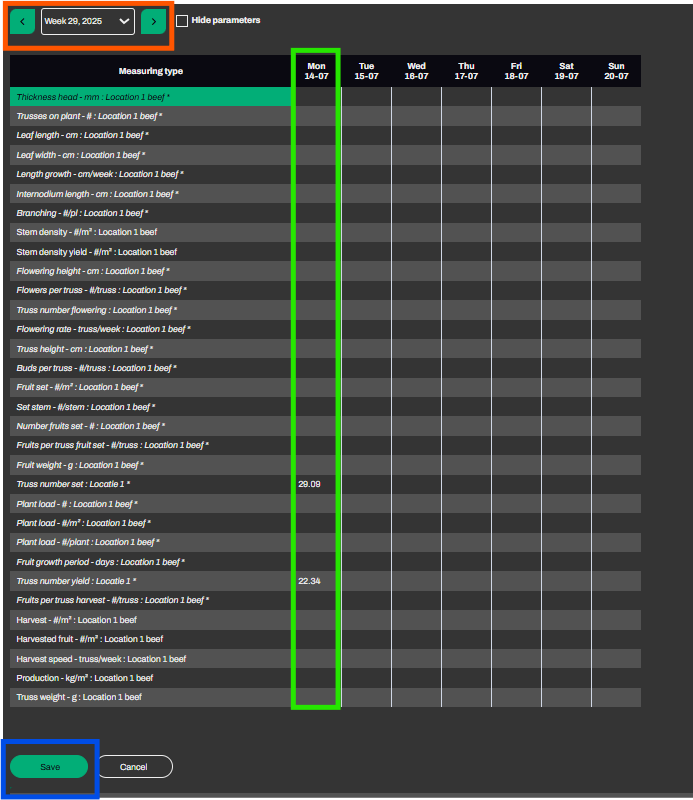This screenshot has width=693, height=800.
Task: Select the Mon 14-07 column header
Action: [x=316, y=71]
